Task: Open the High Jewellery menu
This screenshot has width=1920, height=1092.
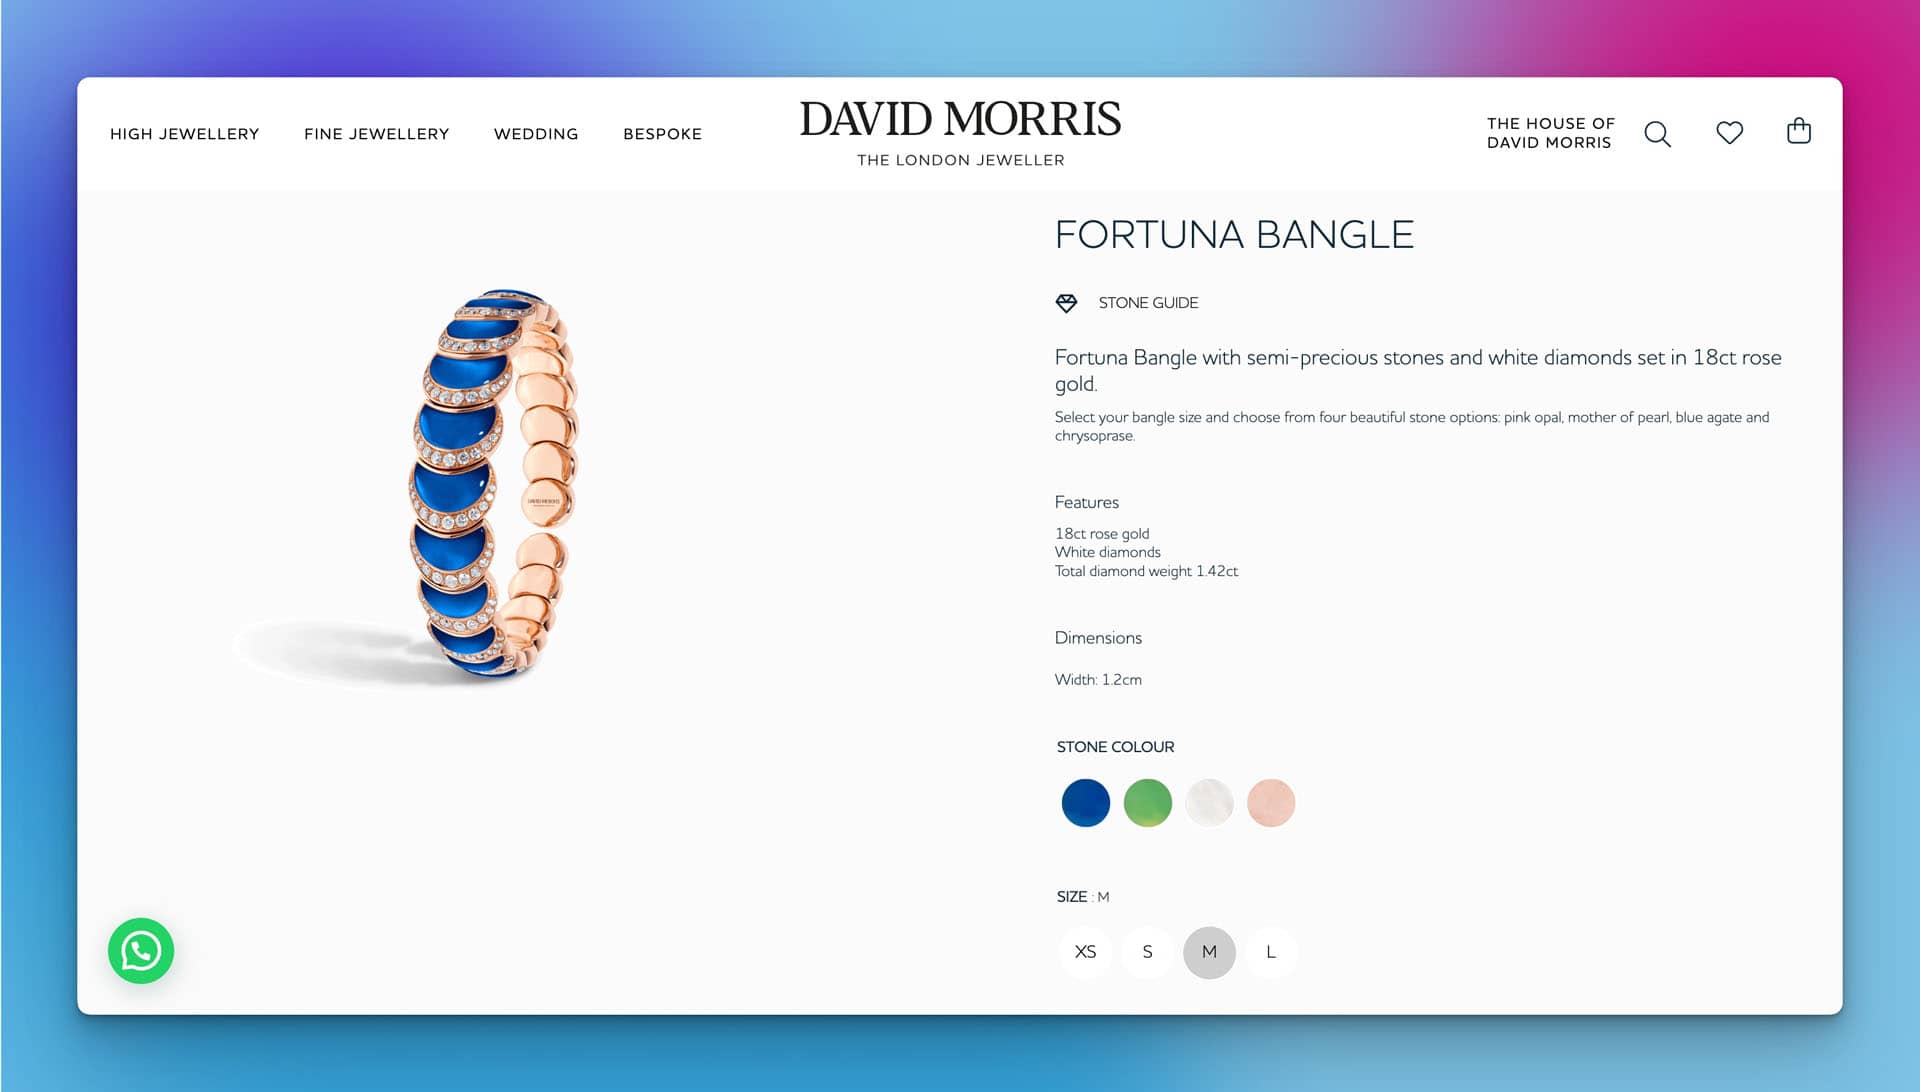Action: pos(185,134)
